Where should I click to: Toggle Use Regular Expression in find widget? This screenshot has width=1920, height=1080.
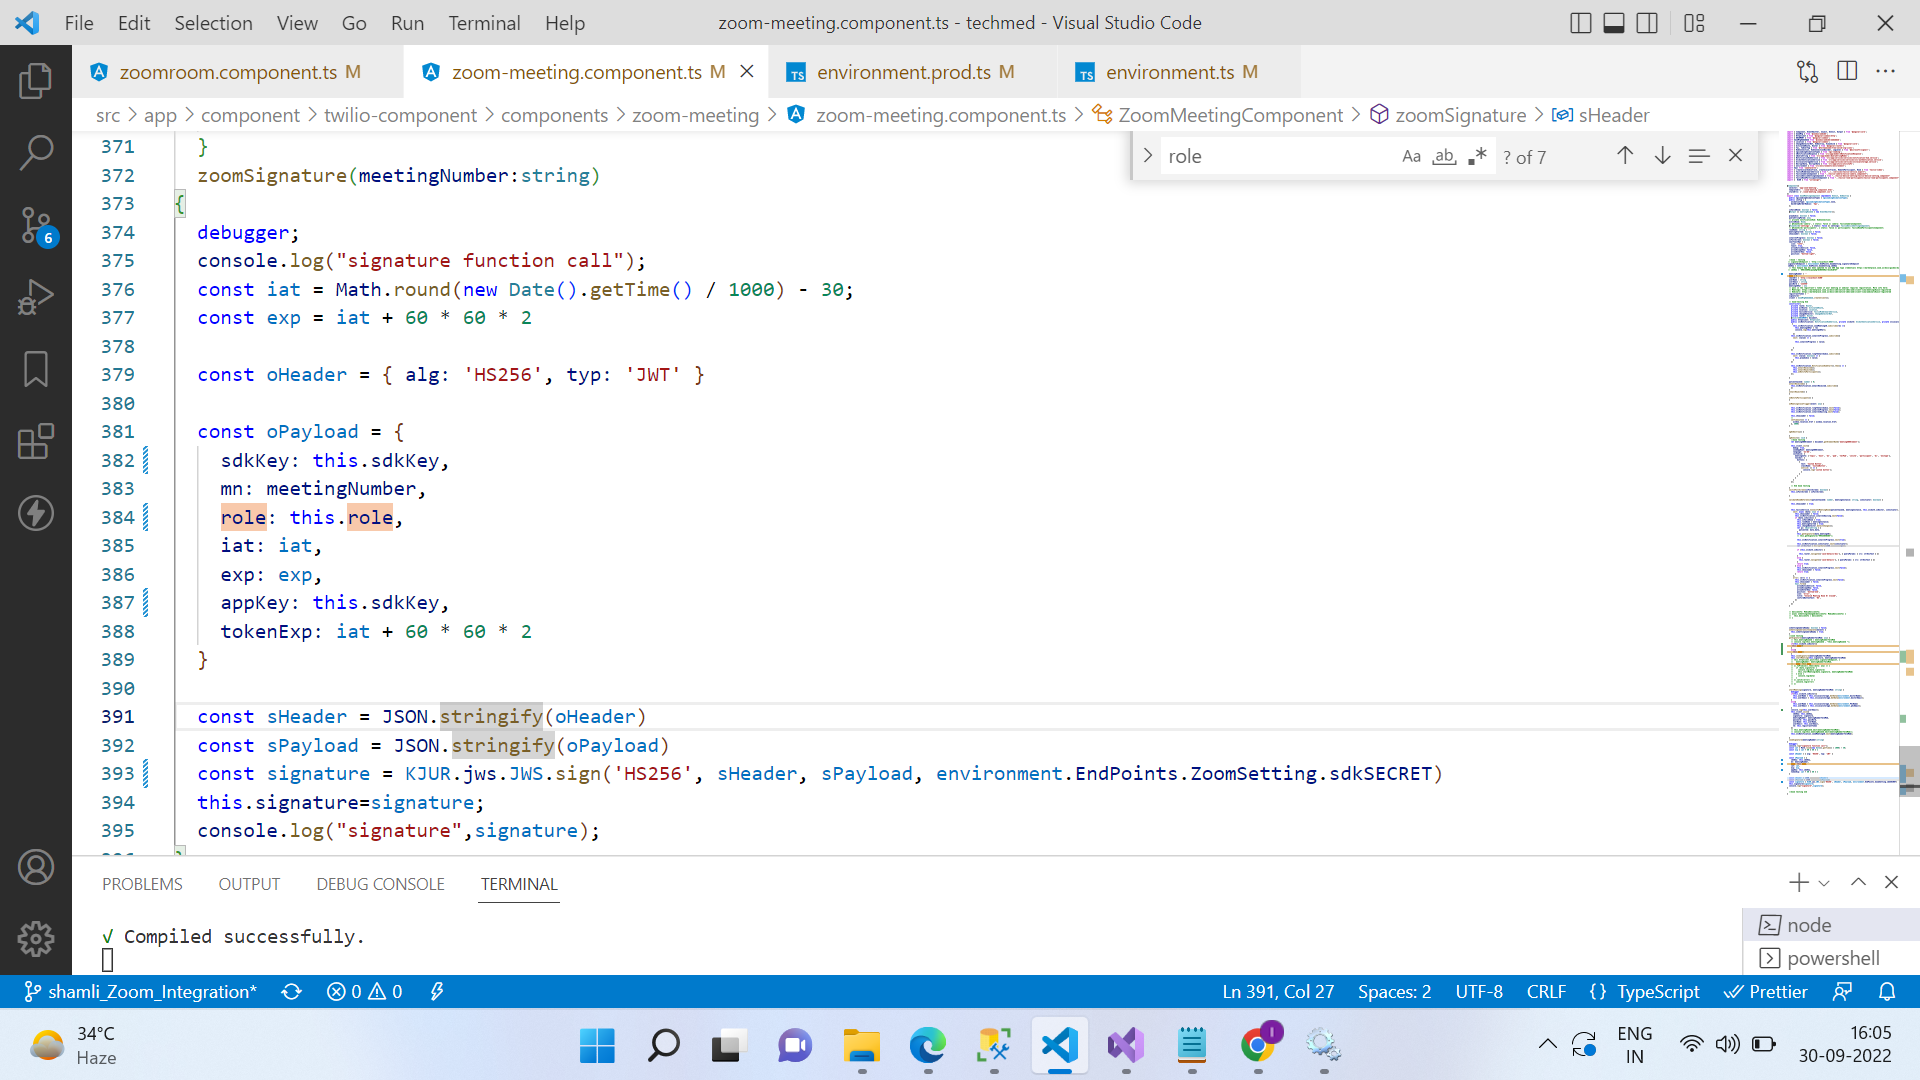coord(1477,156)
